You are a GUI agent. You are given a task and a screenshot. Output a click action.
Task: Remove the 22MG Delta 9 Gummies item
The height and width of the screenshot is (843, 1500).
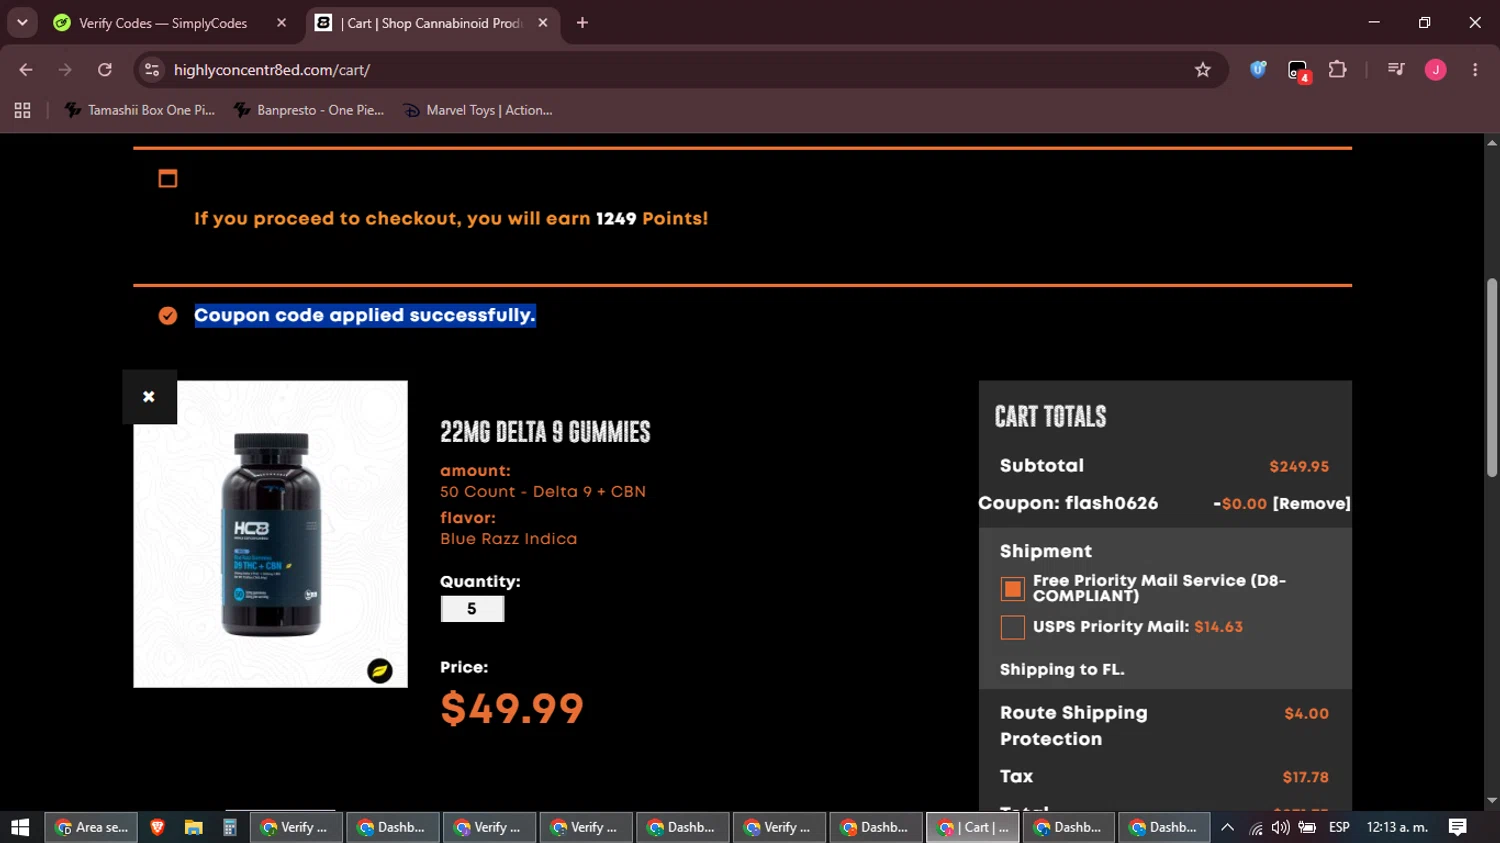pyautogui.click(x=149, y=397)
